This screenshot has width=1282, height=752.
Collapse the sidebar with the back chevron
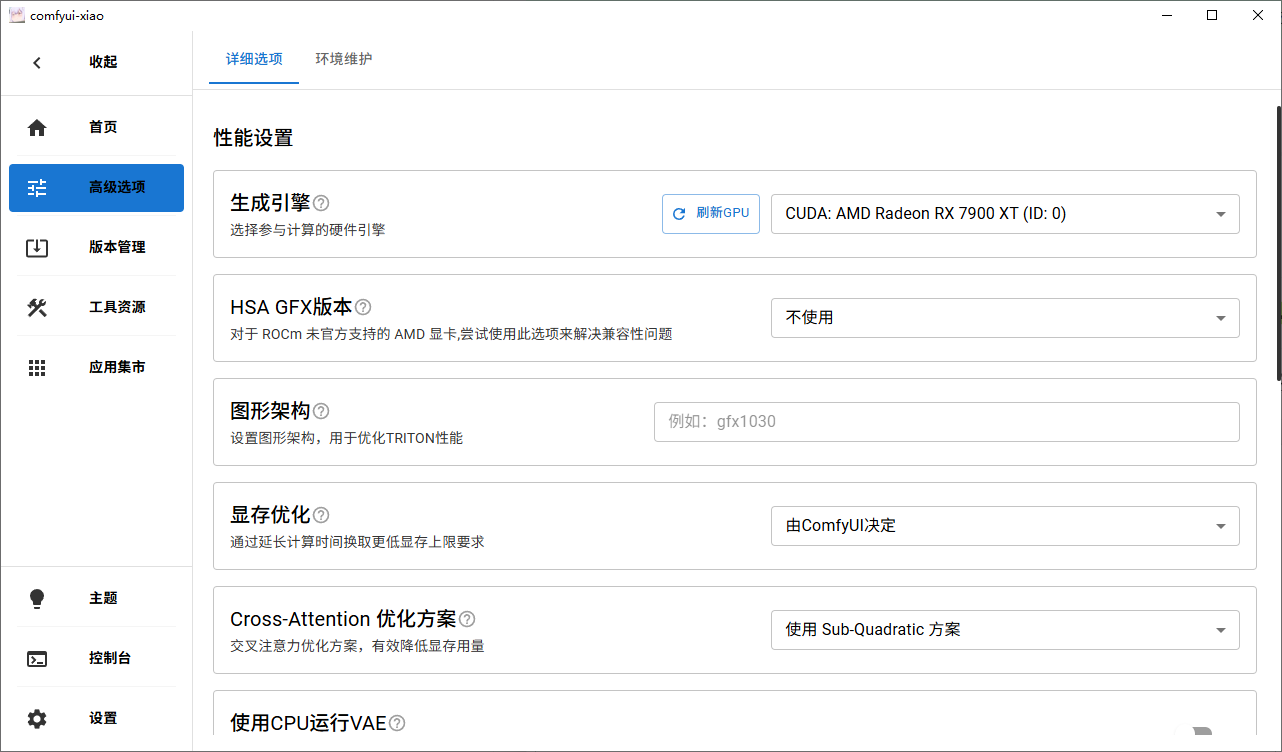coord(37,62)
